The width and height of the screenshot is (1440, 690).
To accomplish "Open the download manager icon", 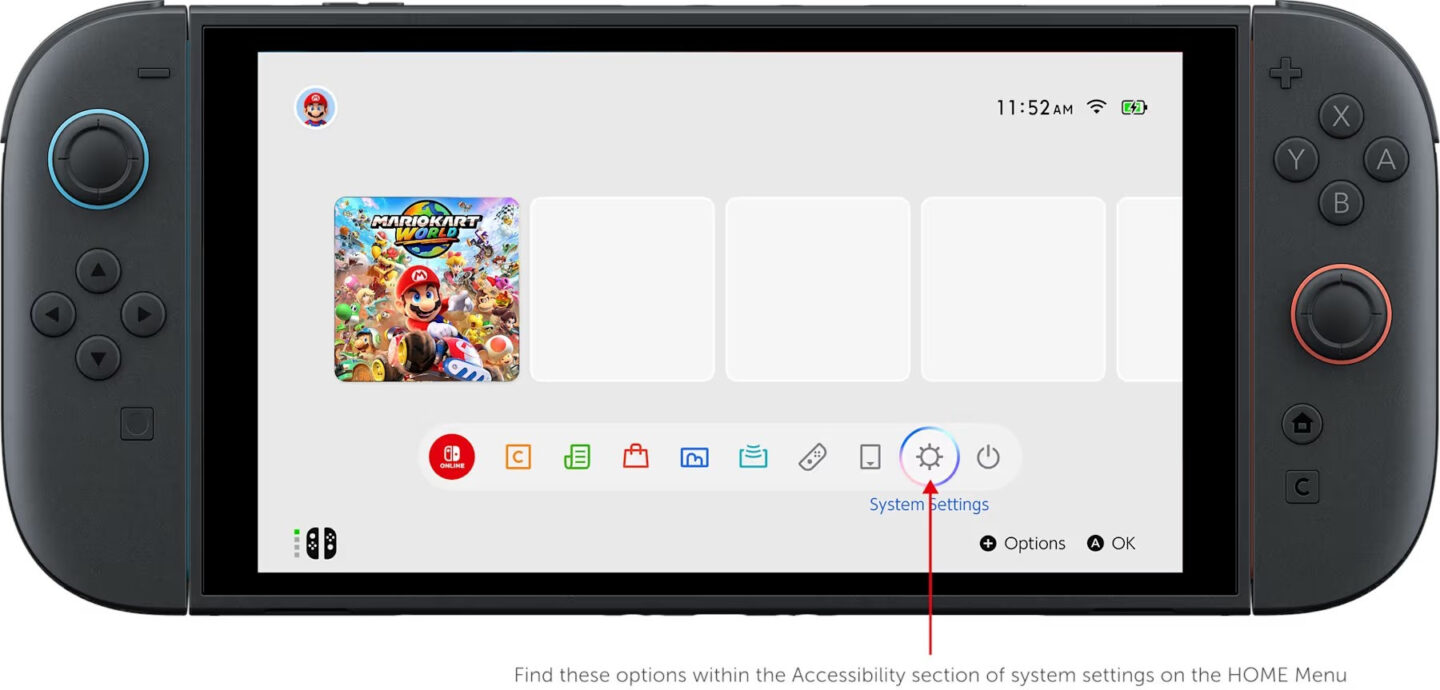I will click(869, 457).
